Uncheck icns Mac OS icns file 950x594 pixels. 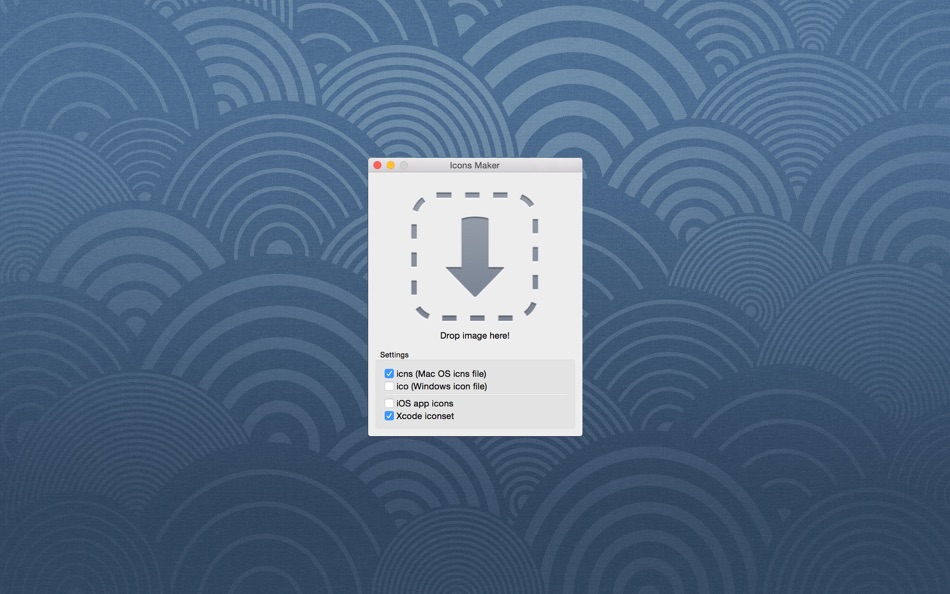point(389,373)
